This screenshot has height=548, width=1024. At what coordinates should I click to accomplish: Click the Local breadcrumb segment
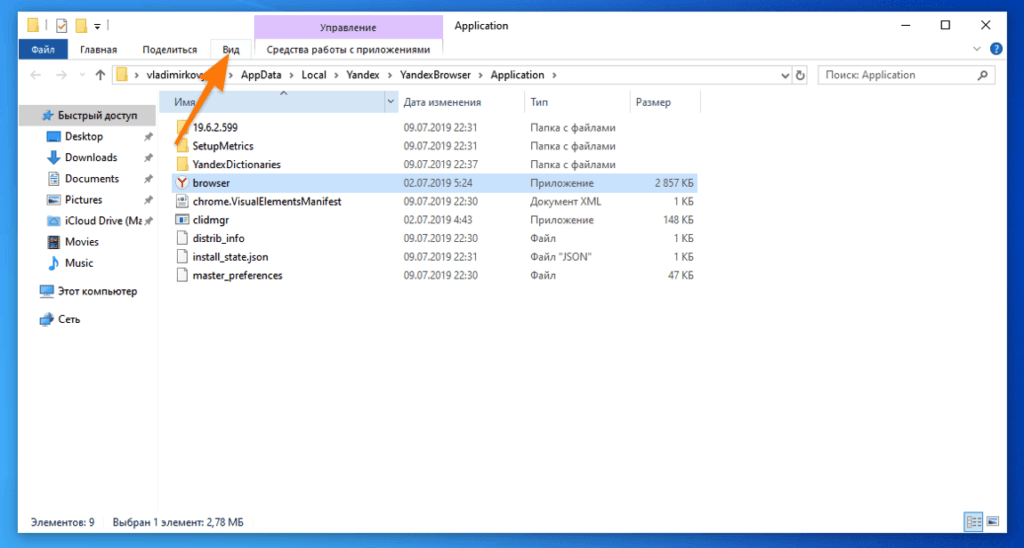coord(313,75)
